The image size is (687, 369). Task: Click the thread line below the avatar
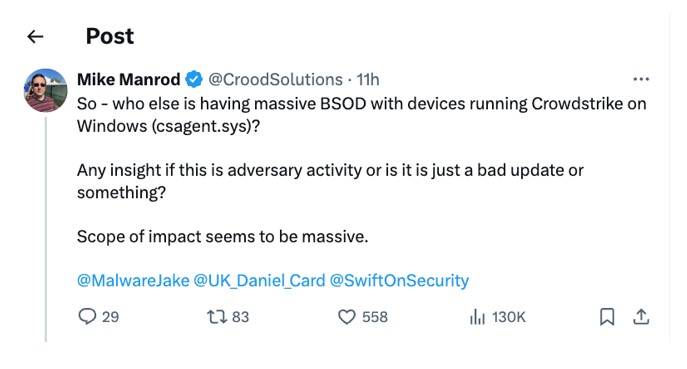(x=46, y=229)
